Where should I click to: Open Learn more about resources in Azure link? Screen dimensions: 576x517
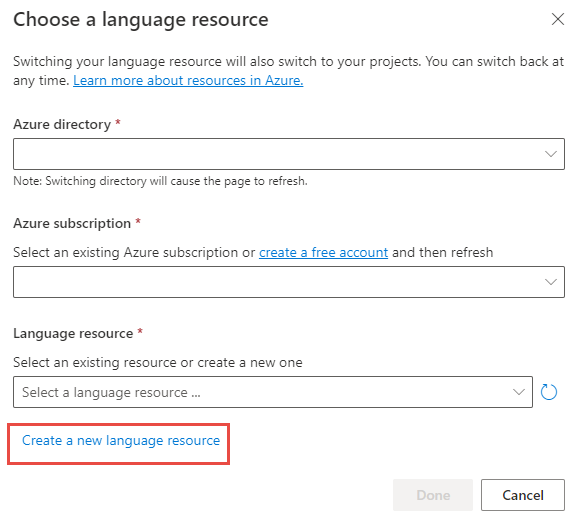[x=188, y=80]
